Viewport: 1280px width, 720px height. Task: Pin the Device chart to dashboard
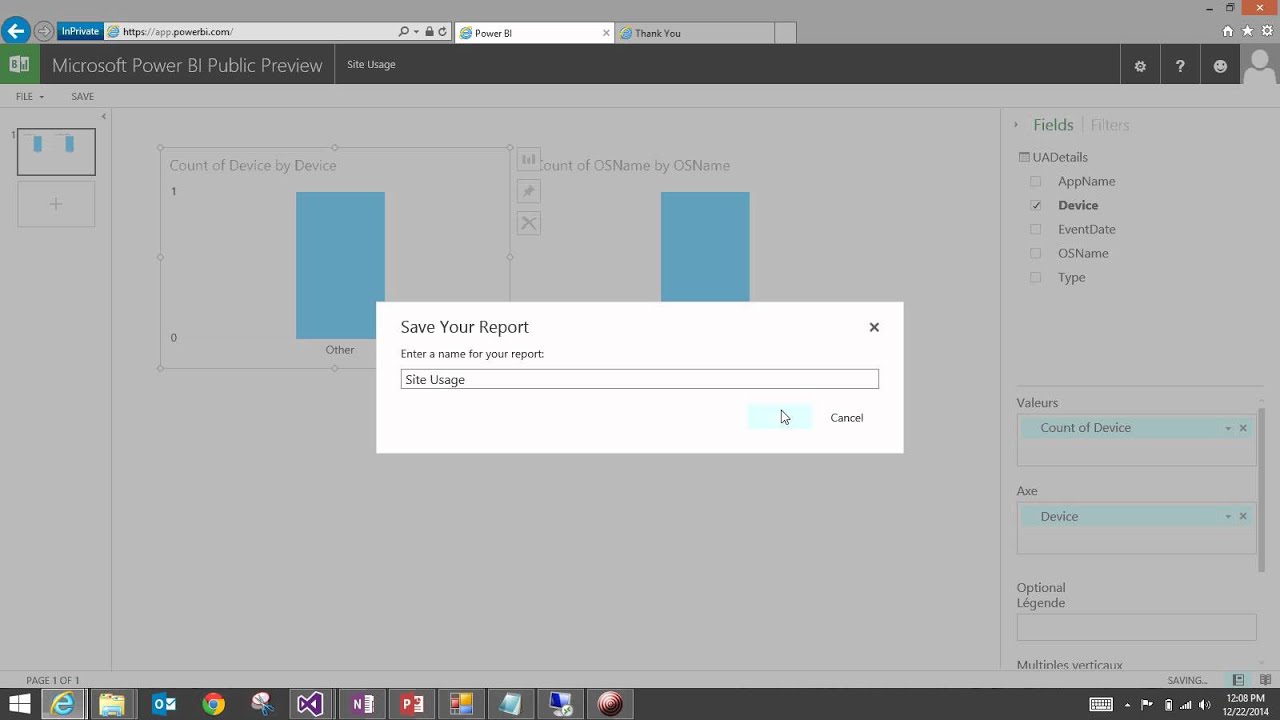(x=529, y=192)
